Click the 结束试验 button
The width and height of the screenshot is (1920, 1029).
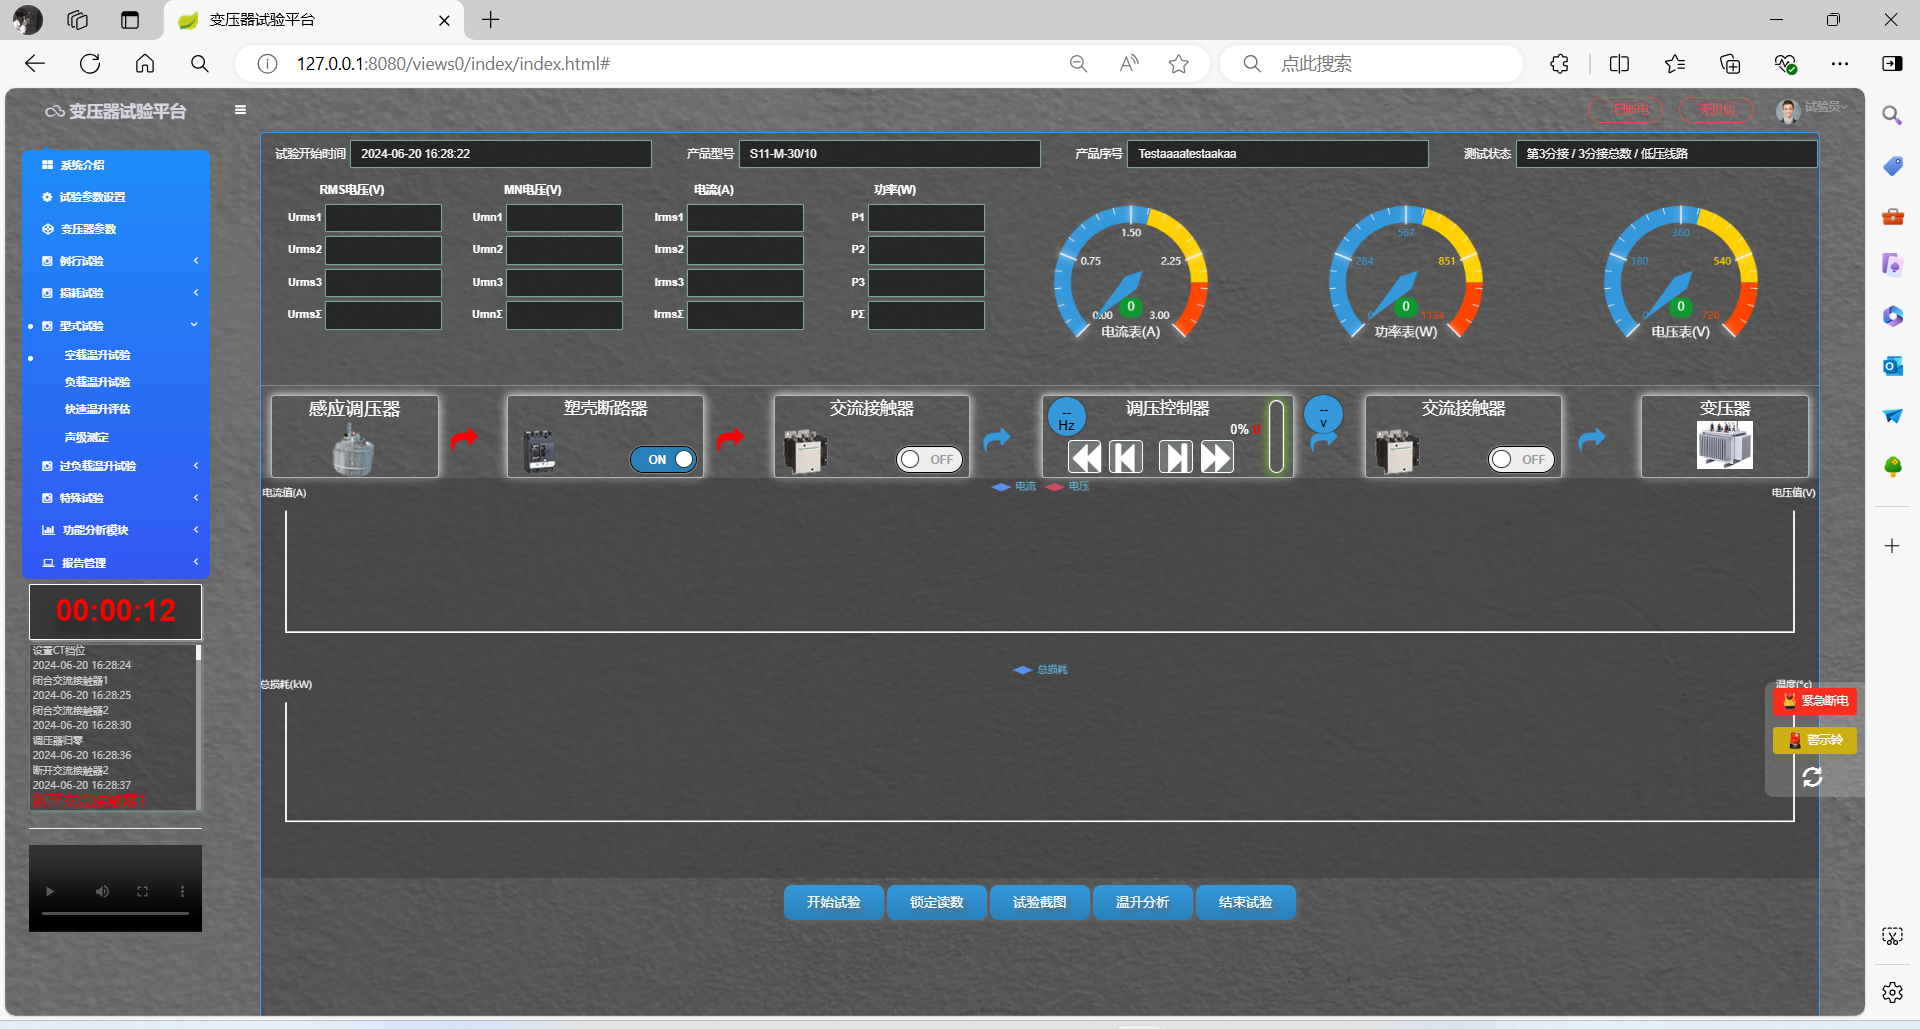1245,902
